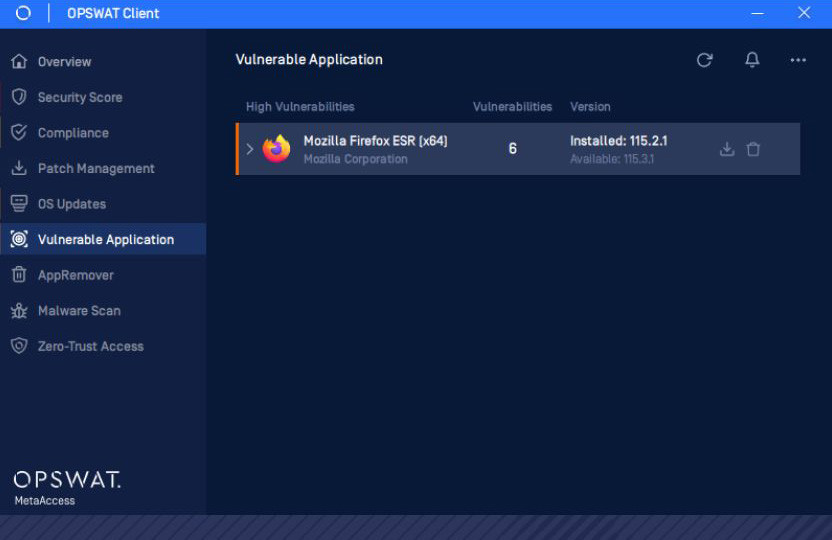Click the Mozilla Corporation vendor text
Viewport: 832px width, 540px height.
pyautogui.click(x=356, y=159)
